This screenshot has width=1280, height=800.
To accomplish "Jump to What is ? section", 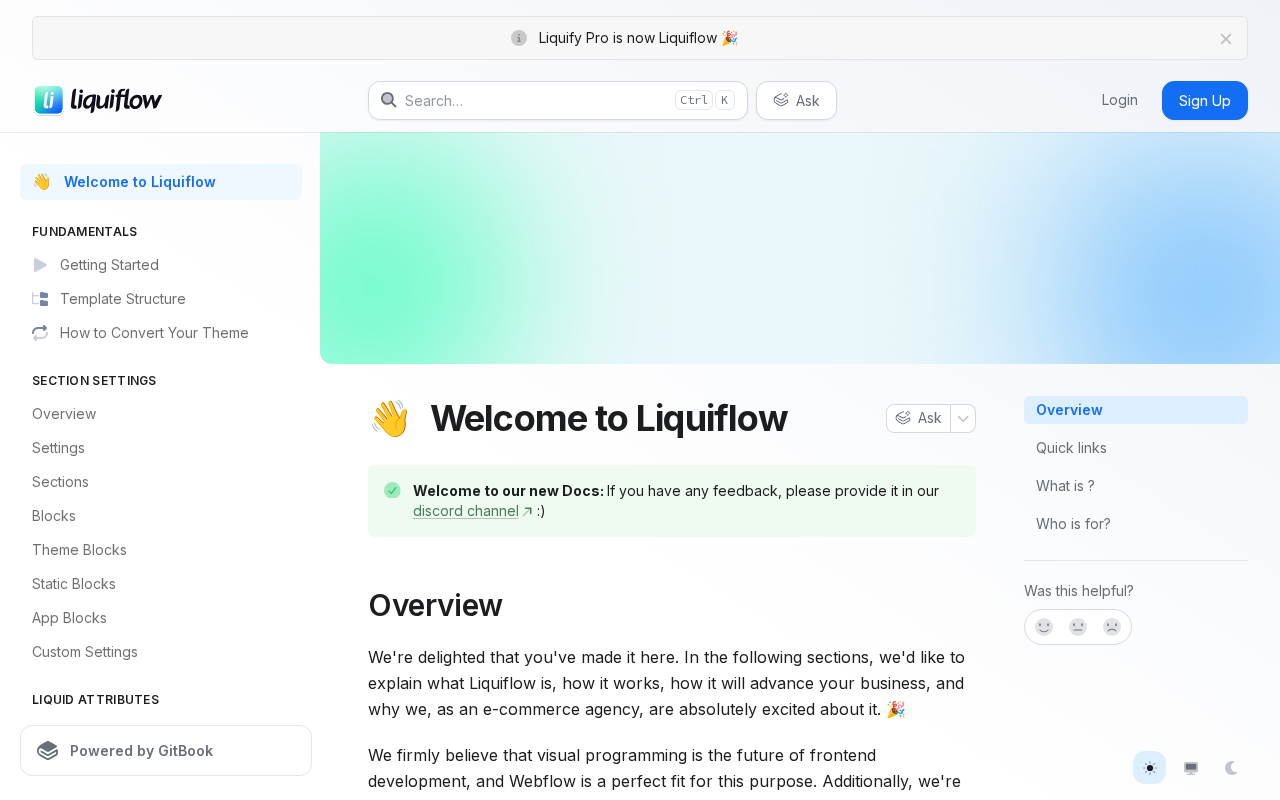I will (x=1136, y=486).
